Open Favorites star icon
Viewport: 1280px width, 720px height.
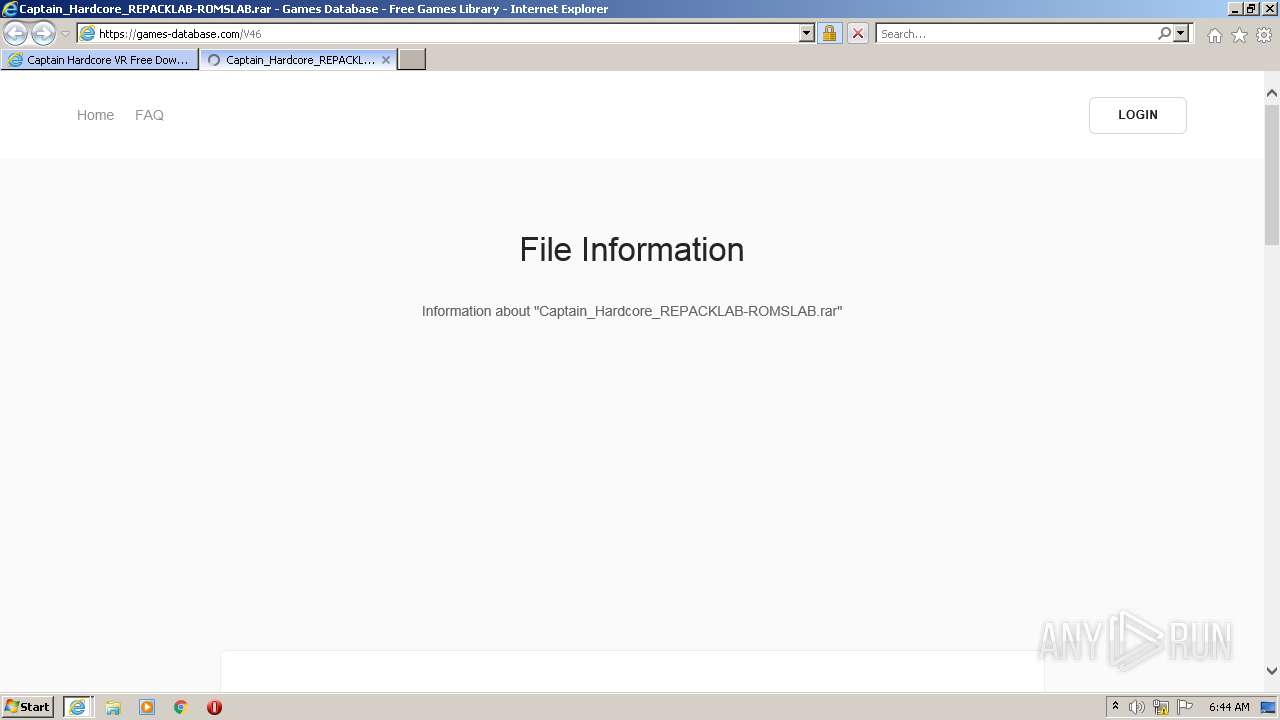1239,35
